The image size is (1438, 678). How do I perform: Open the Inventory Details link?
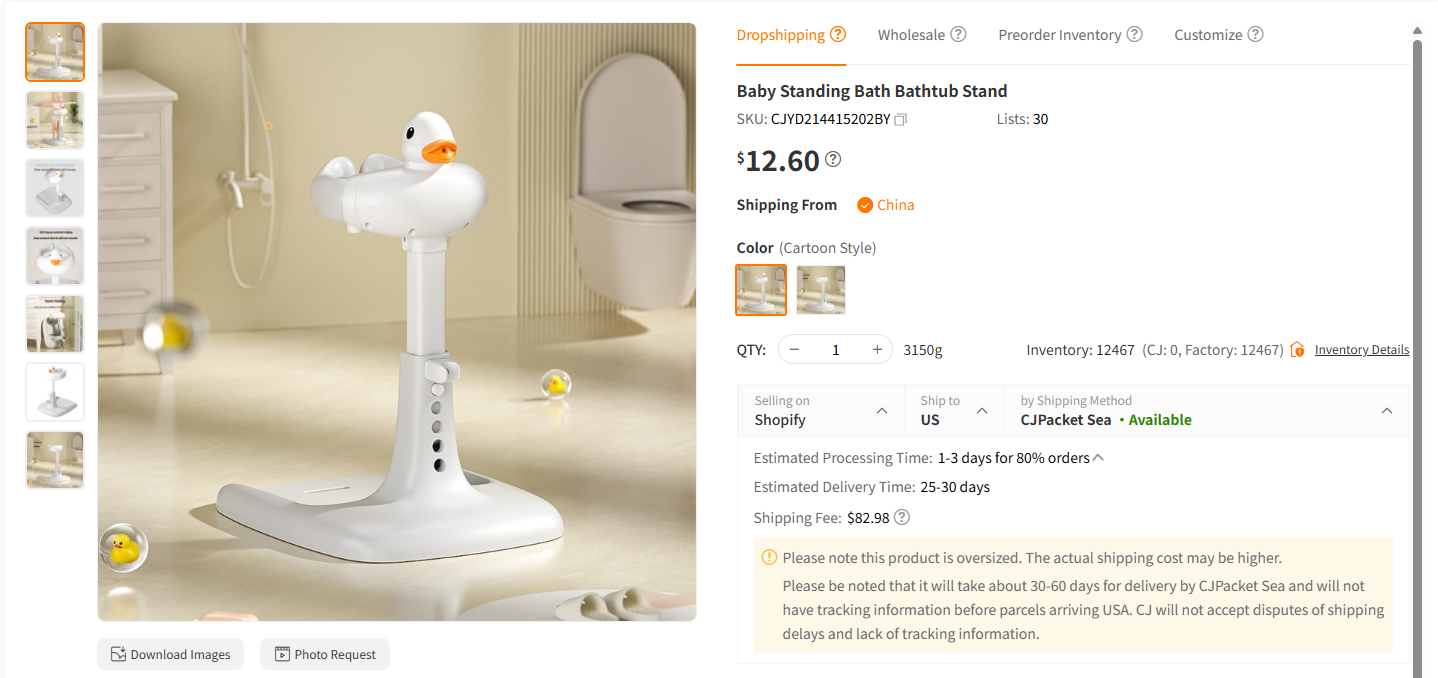[1361, 349]
